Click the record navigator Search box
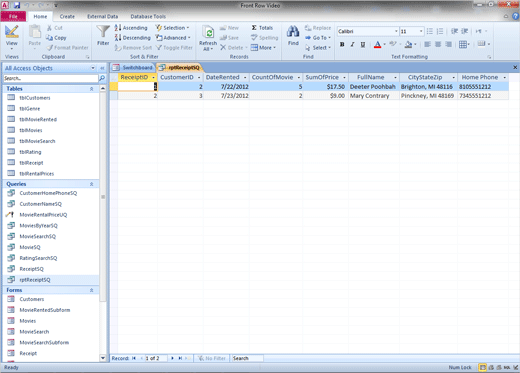 coord(247,358)
